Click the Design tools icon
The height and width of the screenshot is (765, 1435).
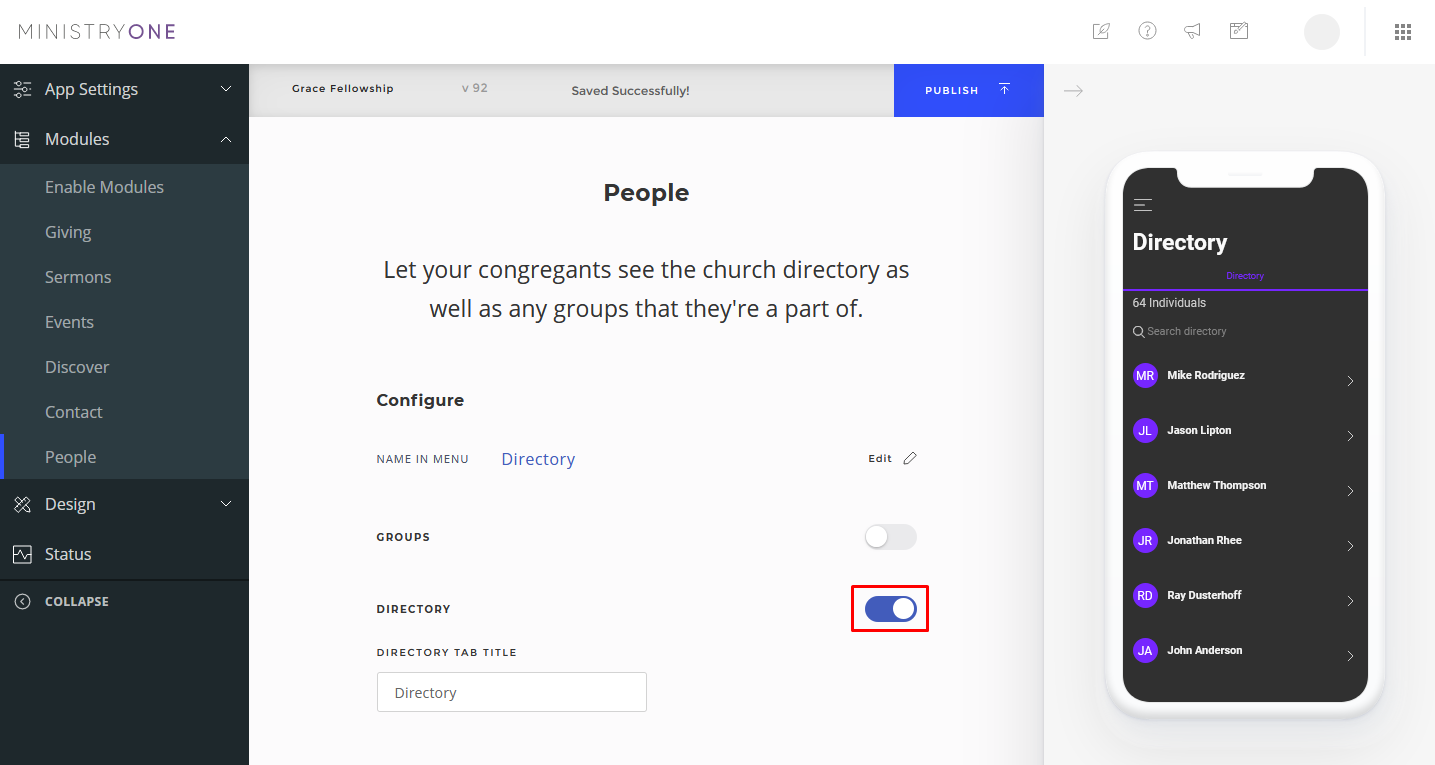[22, 504]
